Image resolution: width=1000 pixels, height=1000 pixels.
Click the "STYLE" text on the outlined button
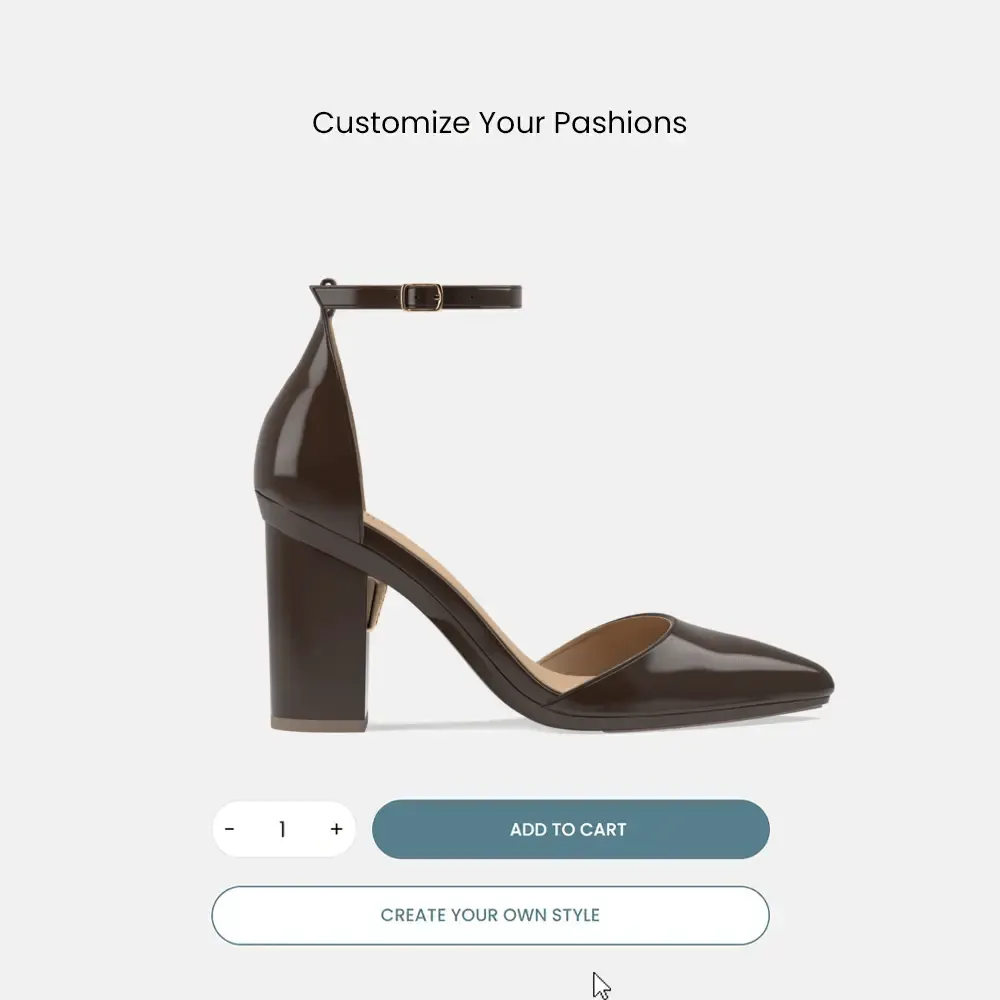click(x=573, y=915)
